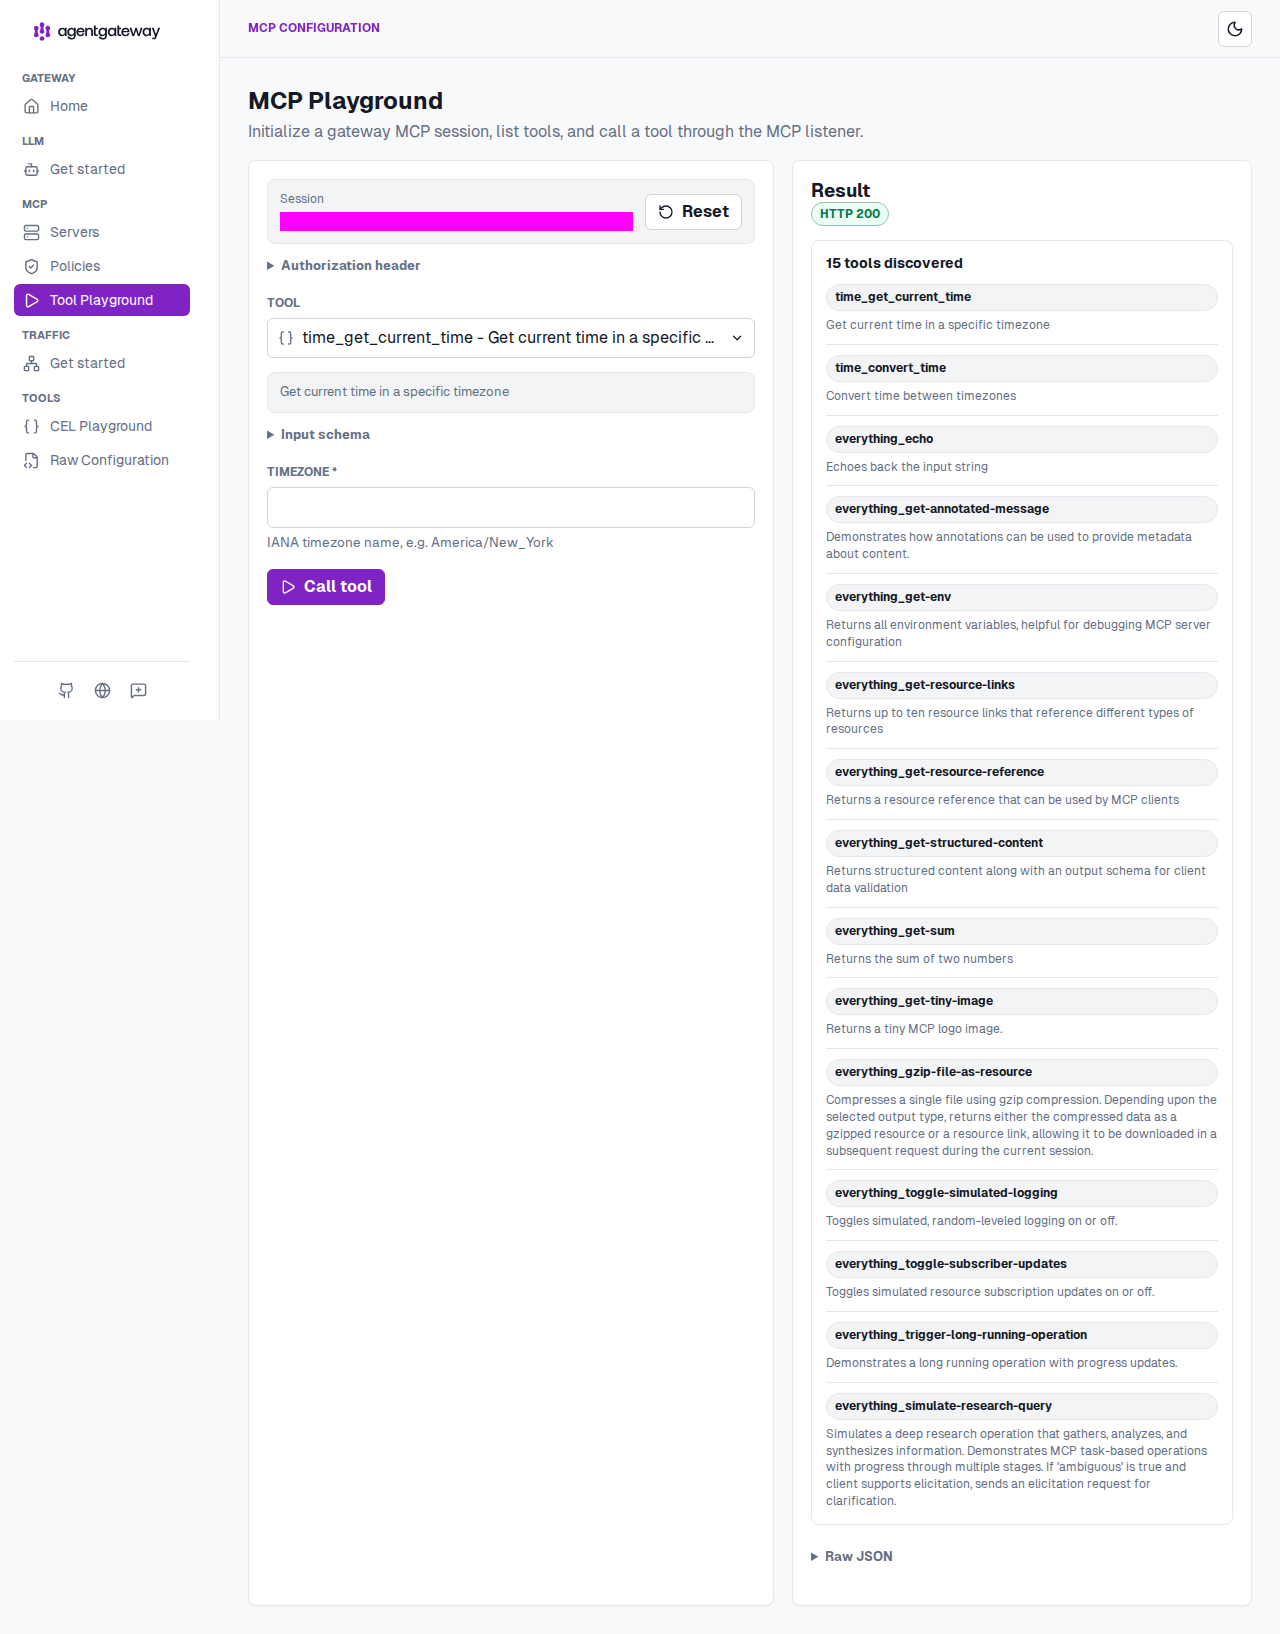Click the Policies shield icon
The width and height of the screenshot is (1280, 1634).
pos(32,266)
